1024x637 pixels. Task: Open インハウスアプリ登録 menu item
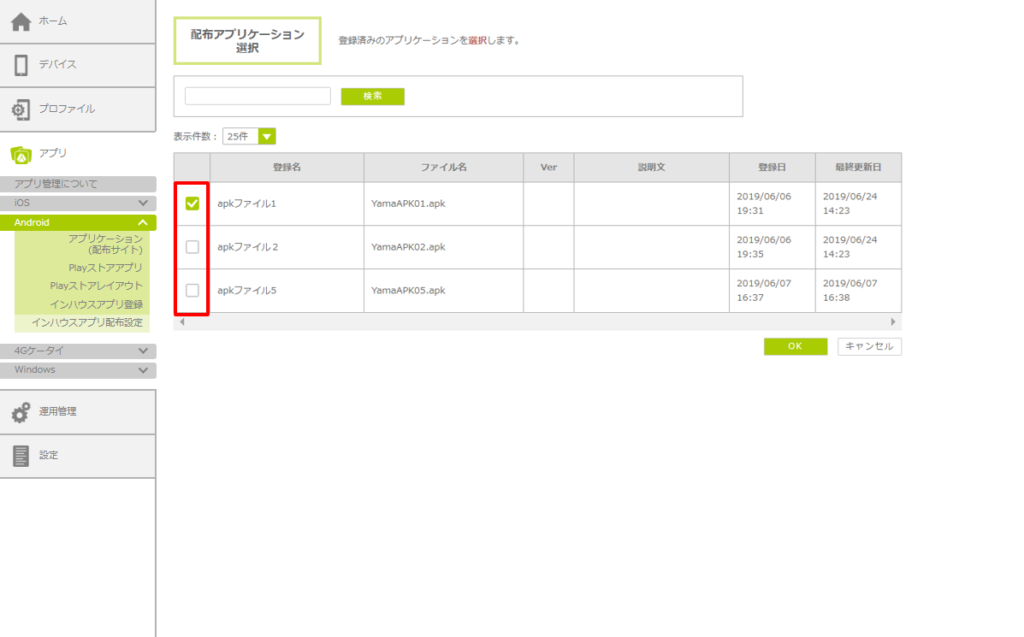96,304
